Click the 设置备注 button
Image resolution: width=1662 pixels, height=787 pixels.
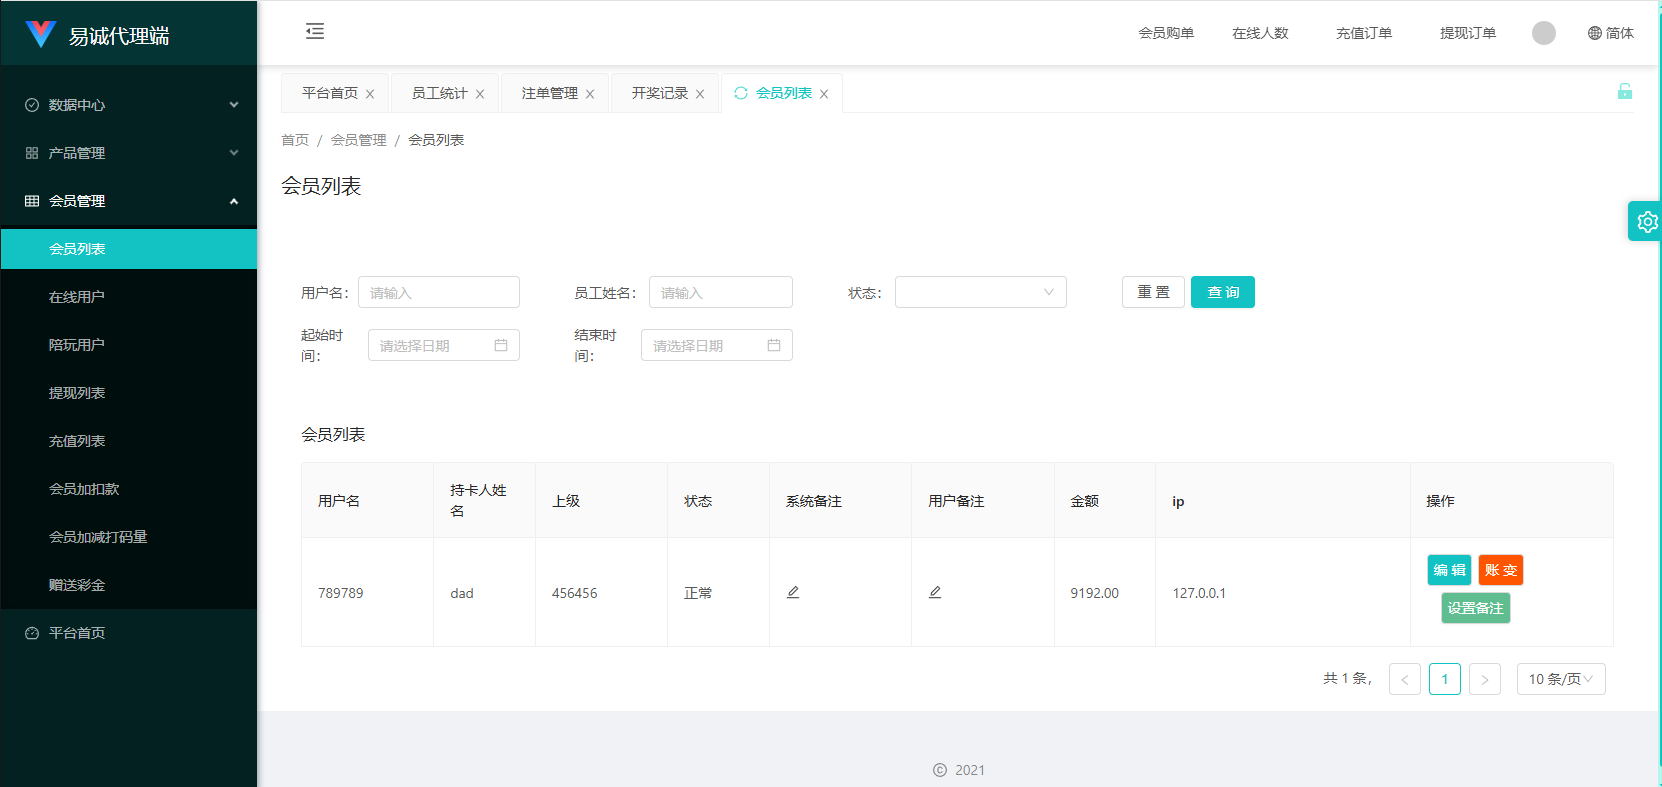pyautogui.click(x=1475, y=608)
